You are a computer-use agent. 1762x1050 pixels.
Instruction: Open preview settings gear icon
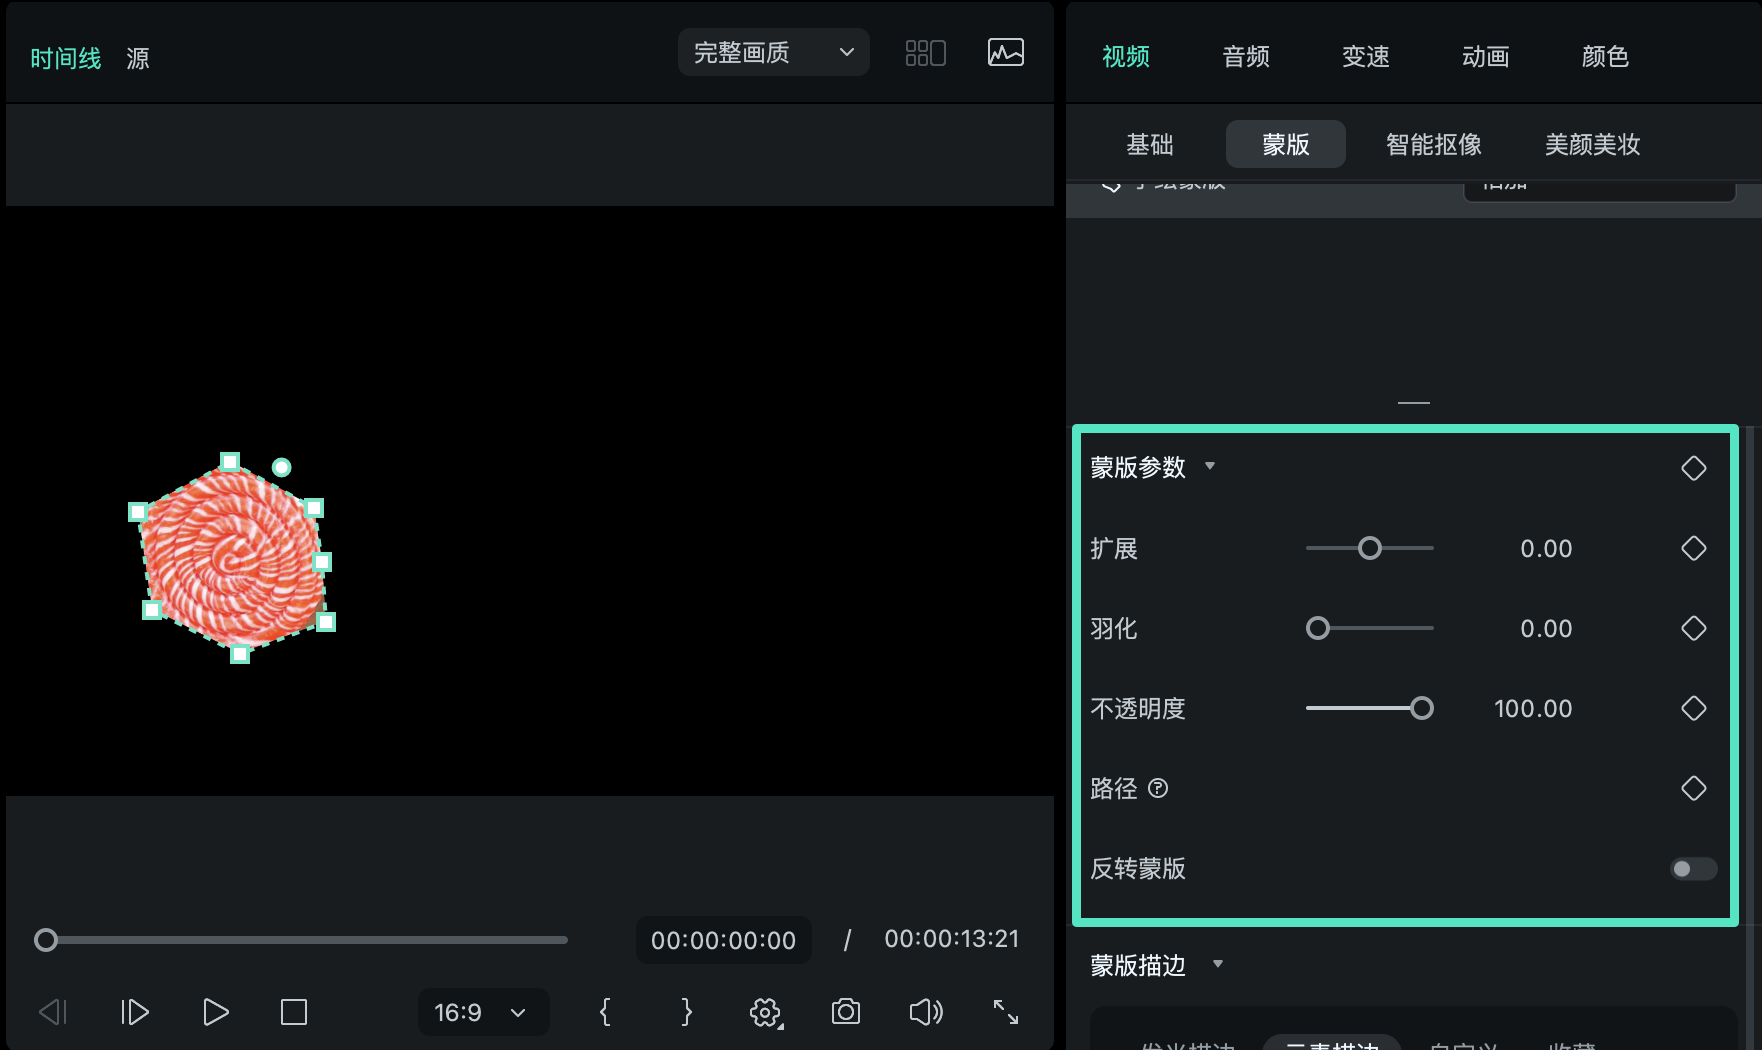[766, 1013]
